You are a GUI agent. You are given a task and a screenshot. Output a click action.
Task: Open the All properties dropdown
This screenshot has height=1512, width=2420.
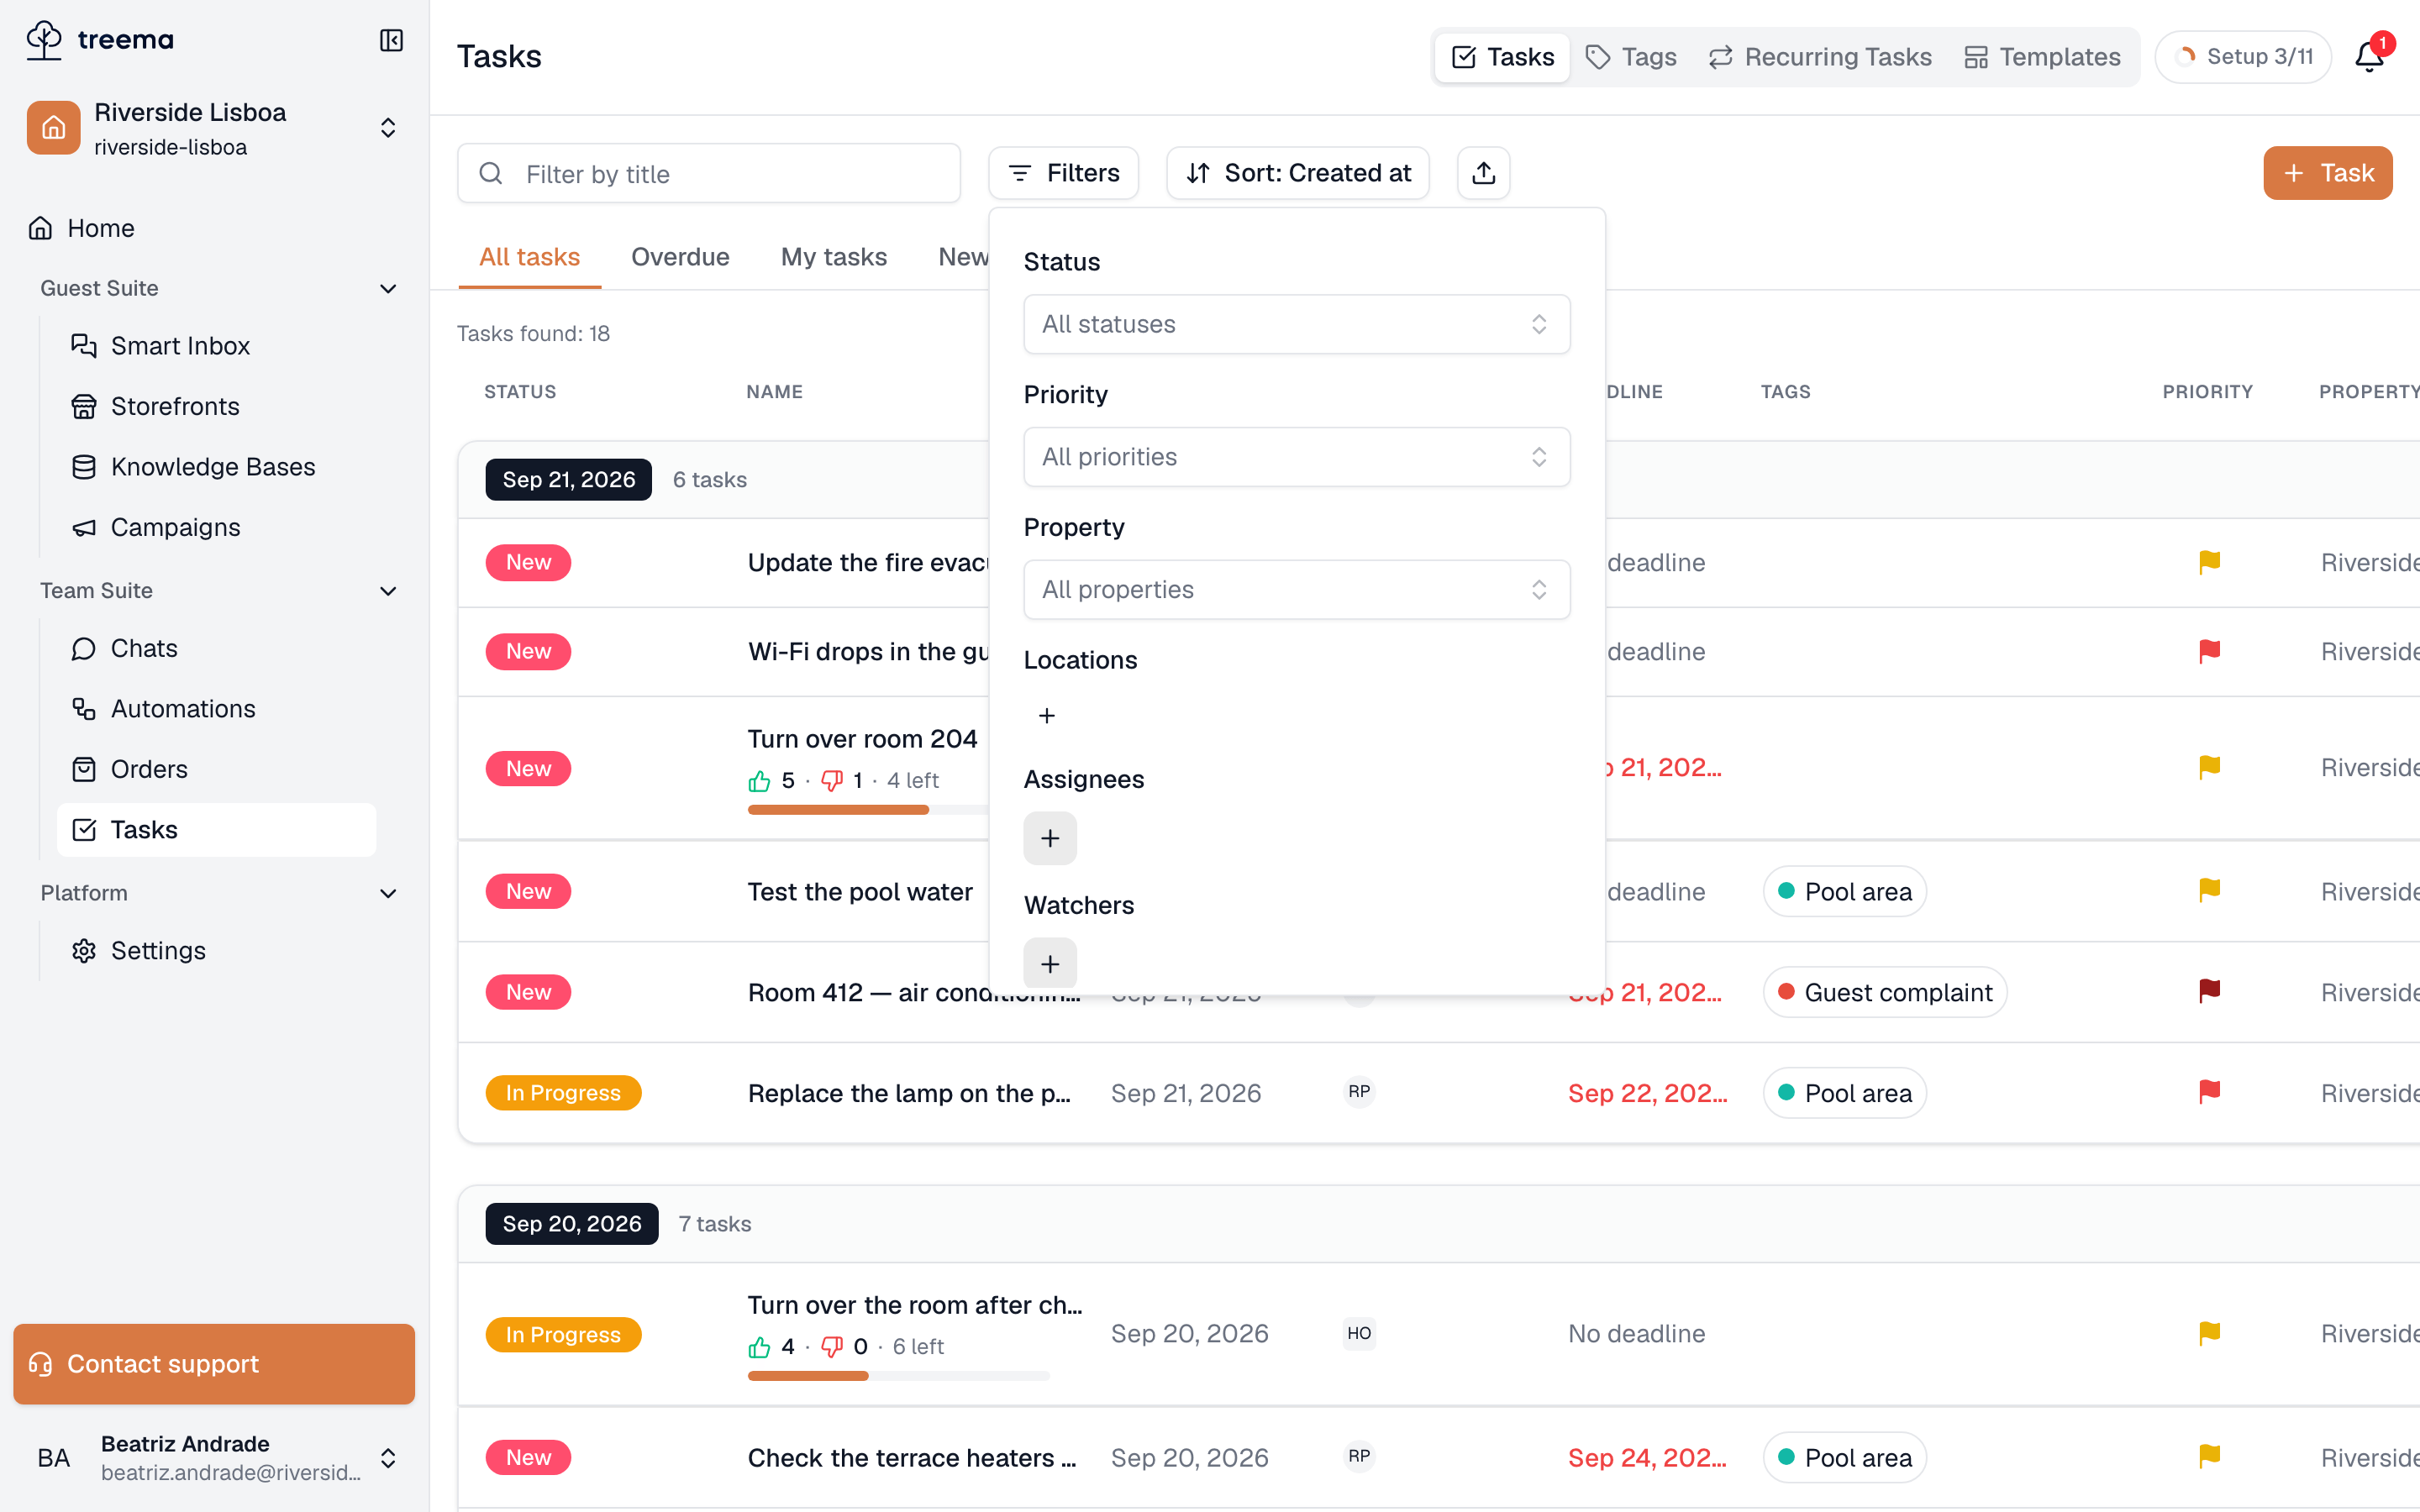pyautogui.click(x=1296, y=590)
